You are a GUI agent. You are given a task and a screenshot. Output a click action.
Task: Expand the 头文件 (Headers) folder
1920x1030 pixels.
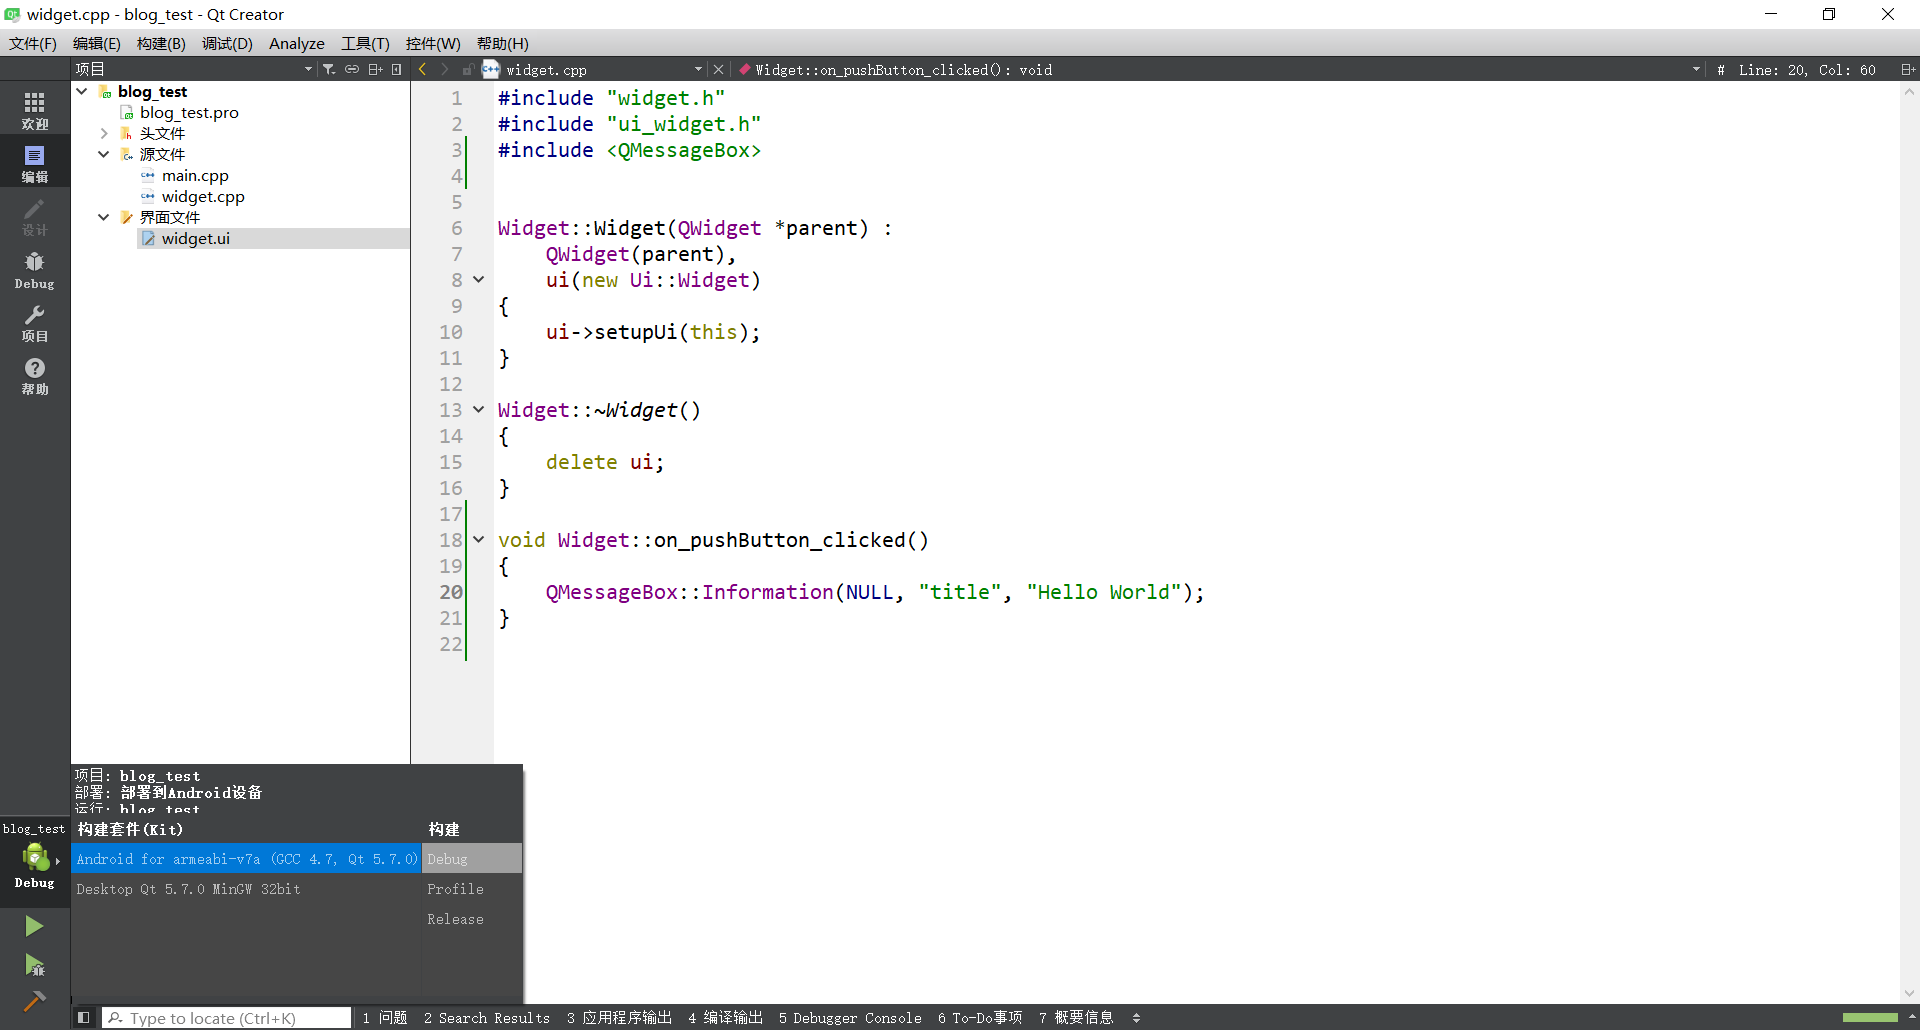pyautogui.click(x=104, y=133)
